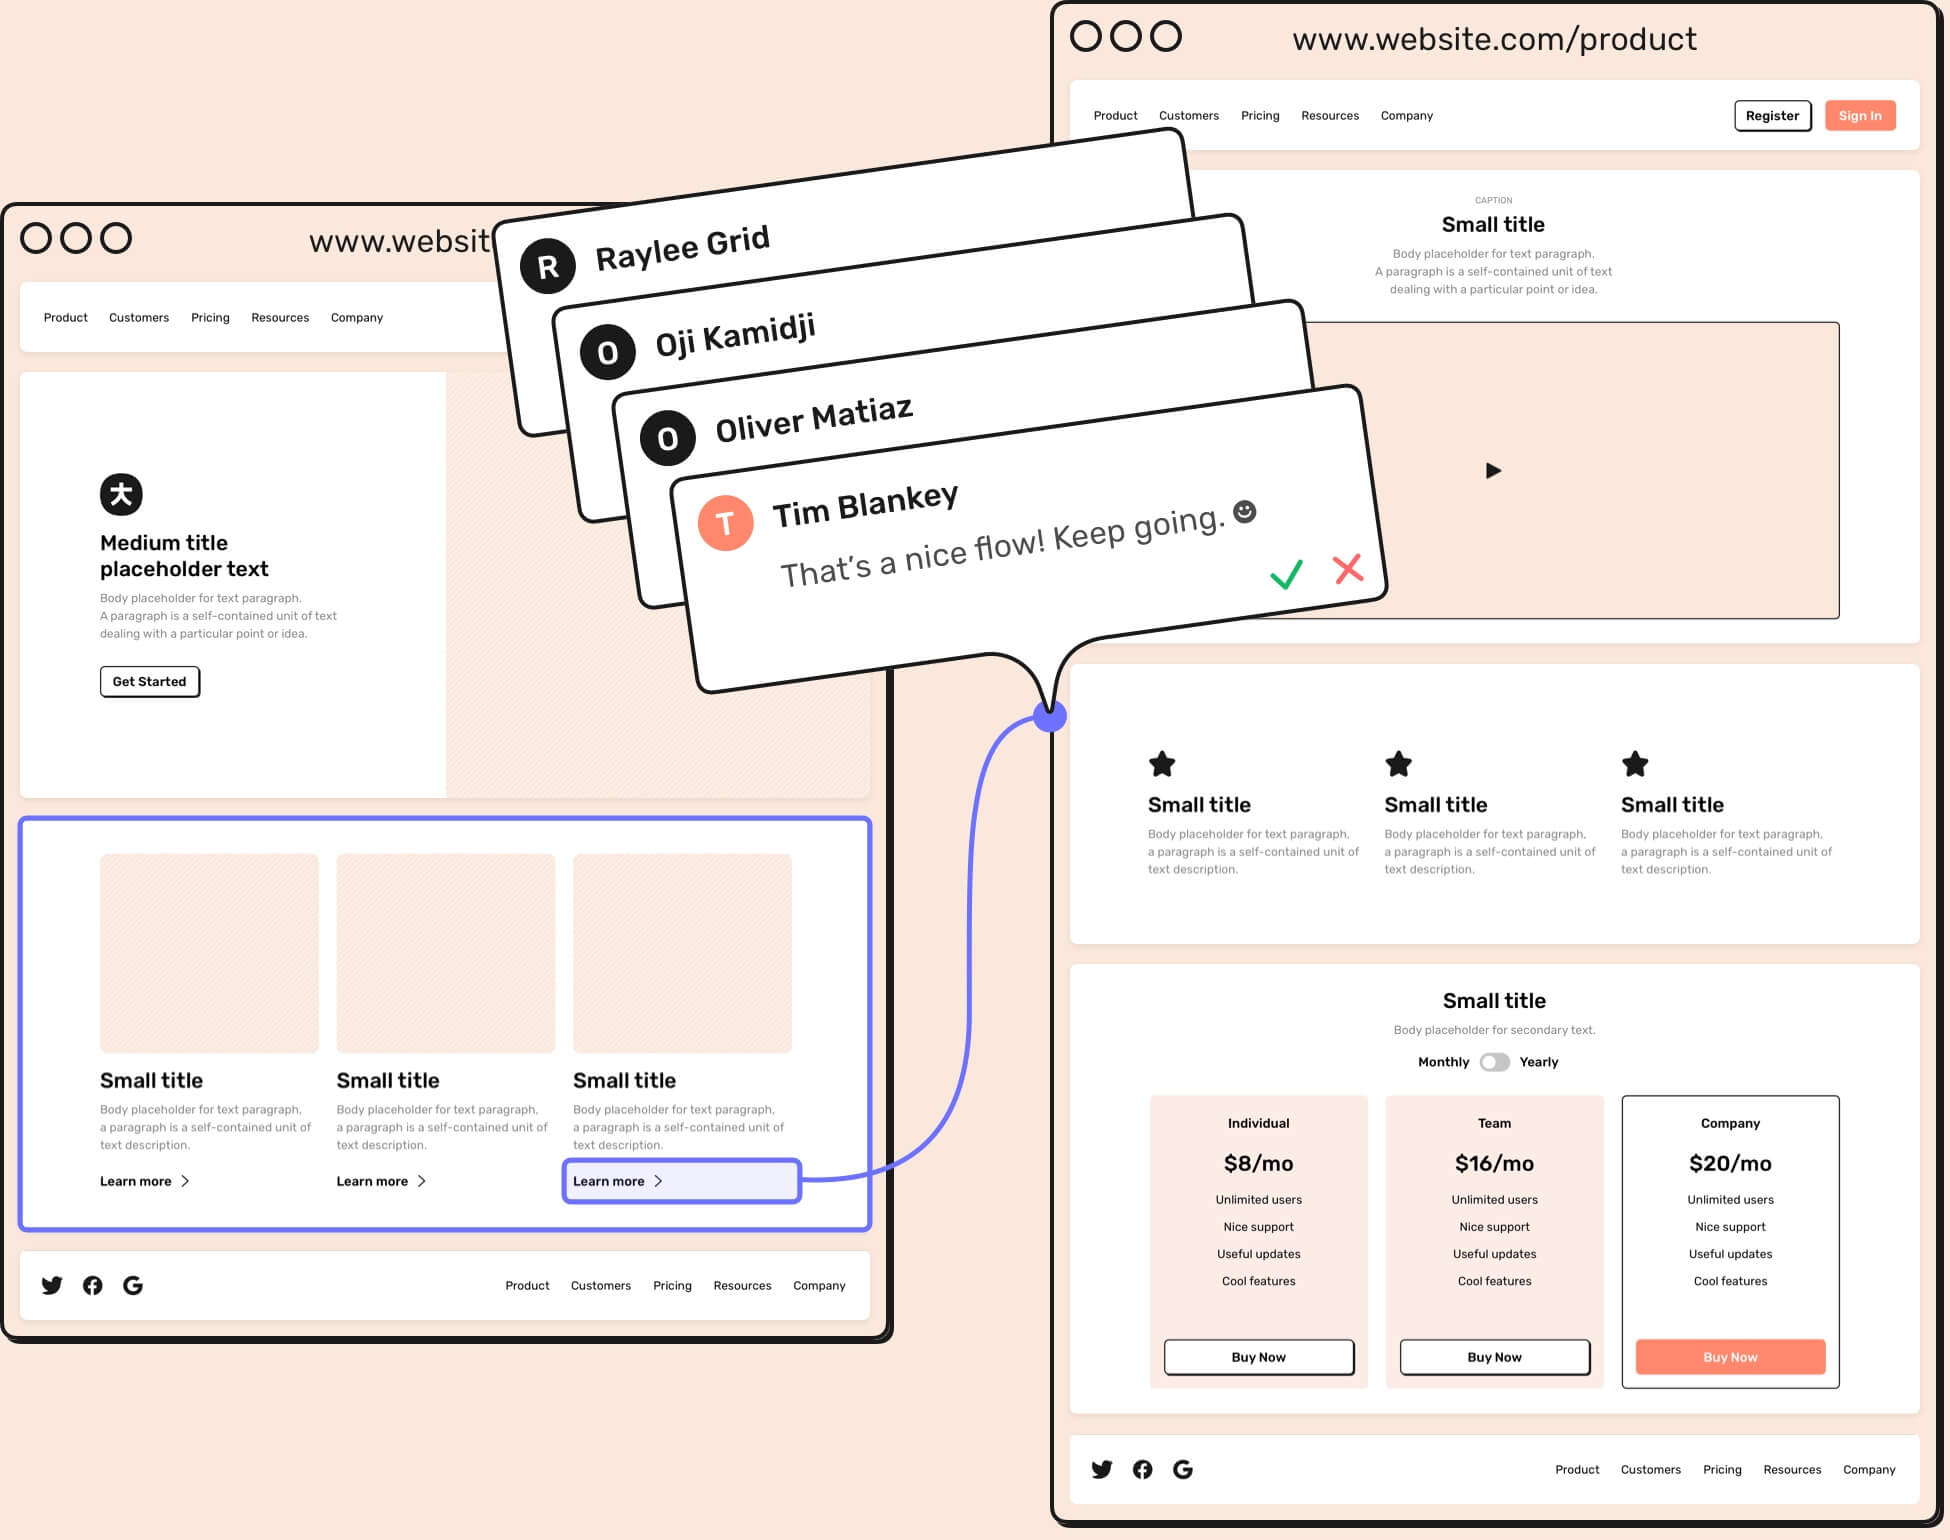
Task: Click the Get Started button on left wireframe
Action: pos(149,681)
